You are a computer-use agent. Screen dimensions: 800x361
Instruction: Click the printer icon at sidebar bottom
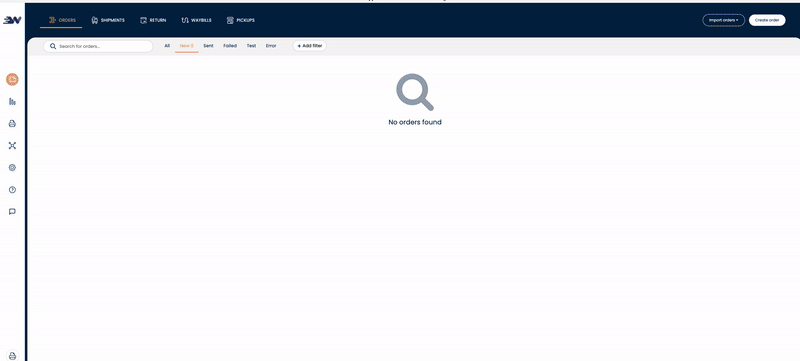click(12, 355)
